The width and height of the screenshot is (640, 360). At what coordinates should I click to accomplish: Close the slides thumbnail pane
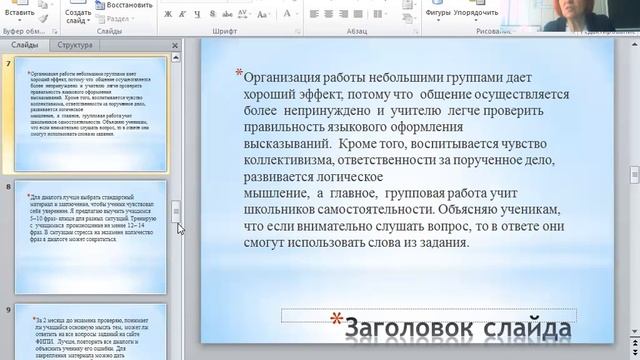[175, 45]
